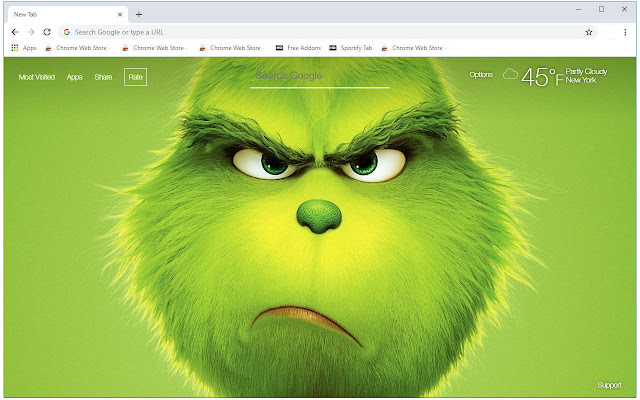The height and width of the screenshot is (400, 640).
Task: Click the address bar URL field
Action: [x=328, y=32]
